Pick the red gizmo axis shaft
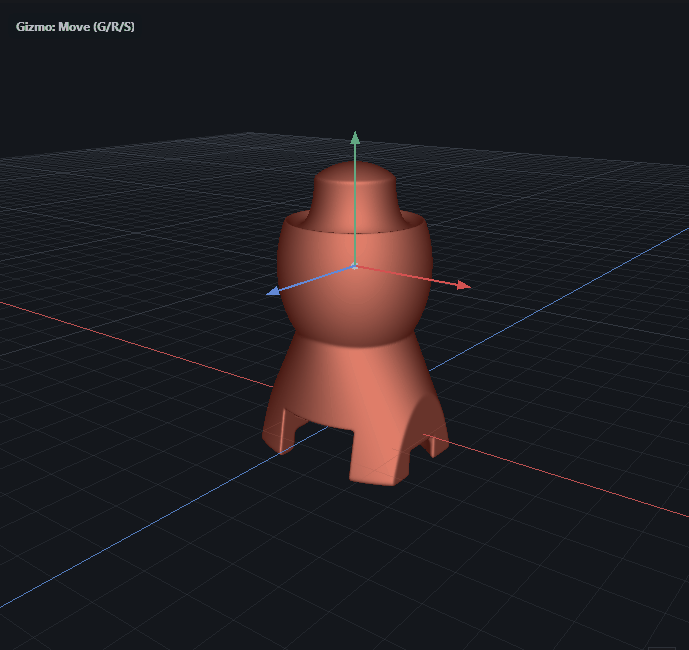Image resolution: width=689 pixels, height=650 pixels. 410,277
